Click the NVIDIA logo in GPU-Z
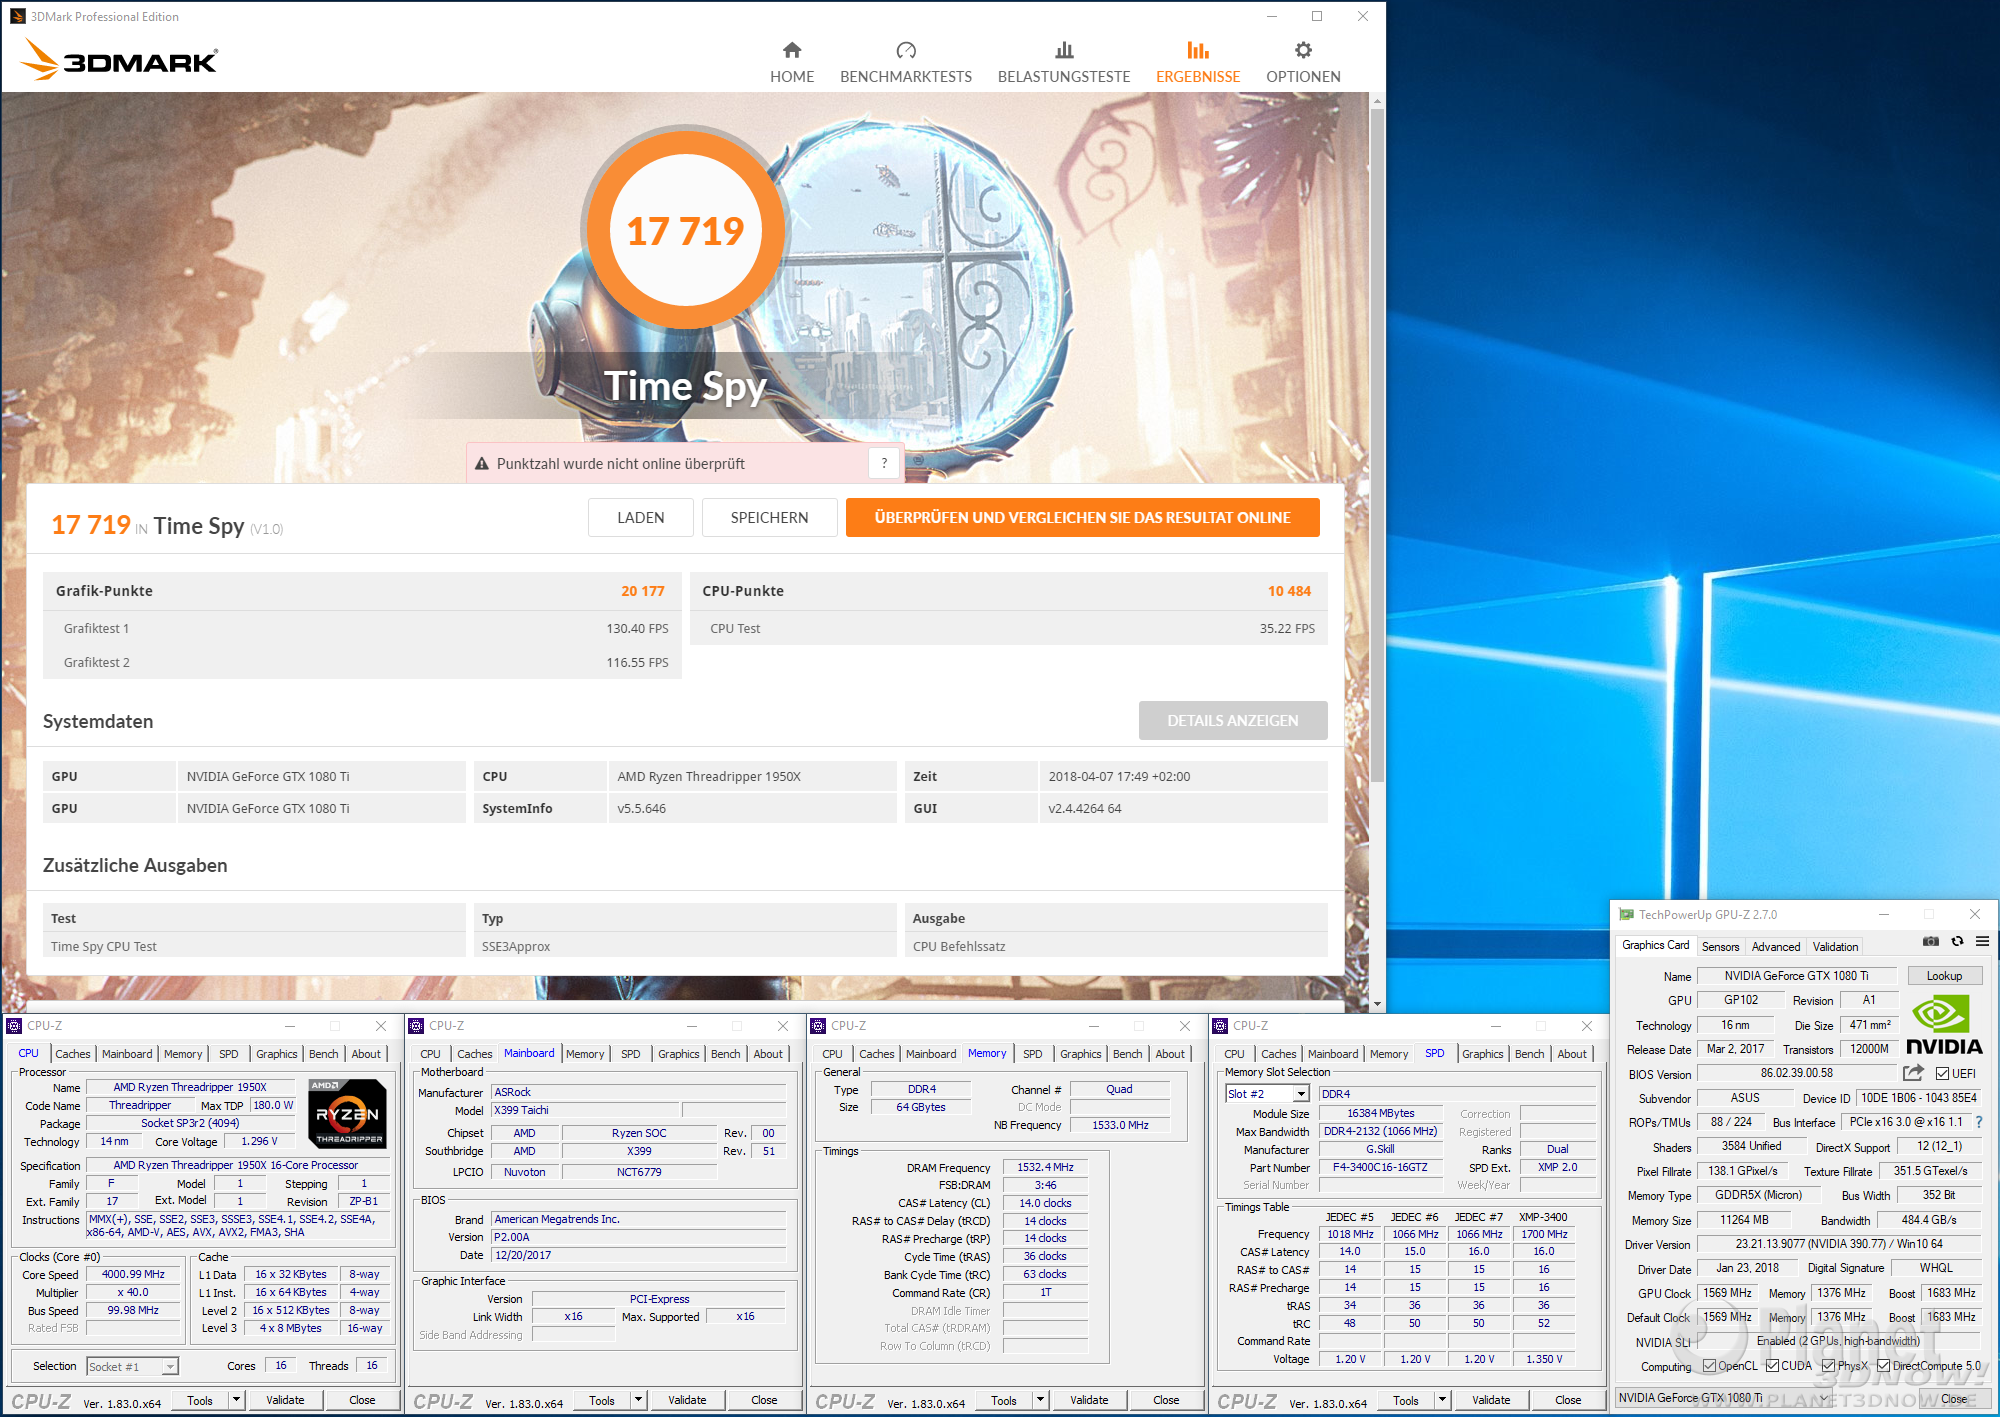This screenshot has height=1417, width=2000. [1943, 1024]
